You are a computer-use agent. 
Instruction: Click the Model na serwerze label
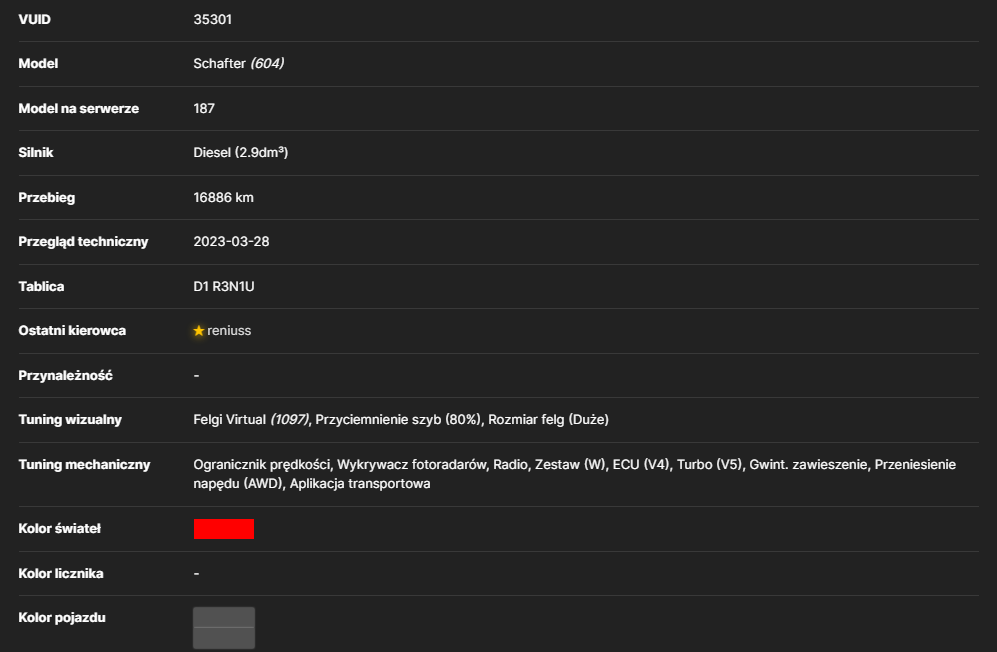79,109
